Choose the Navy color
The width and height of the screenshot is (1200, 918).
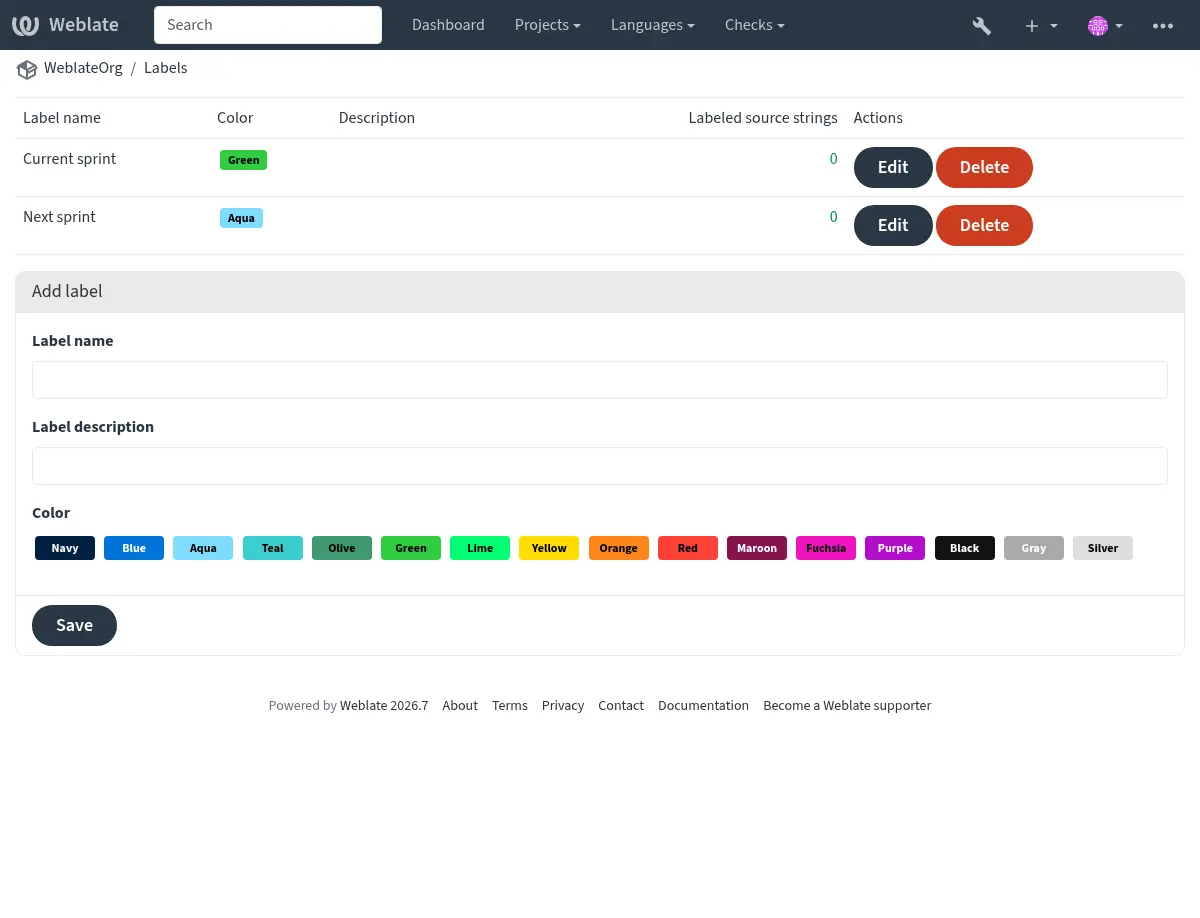tap(65, 548)
